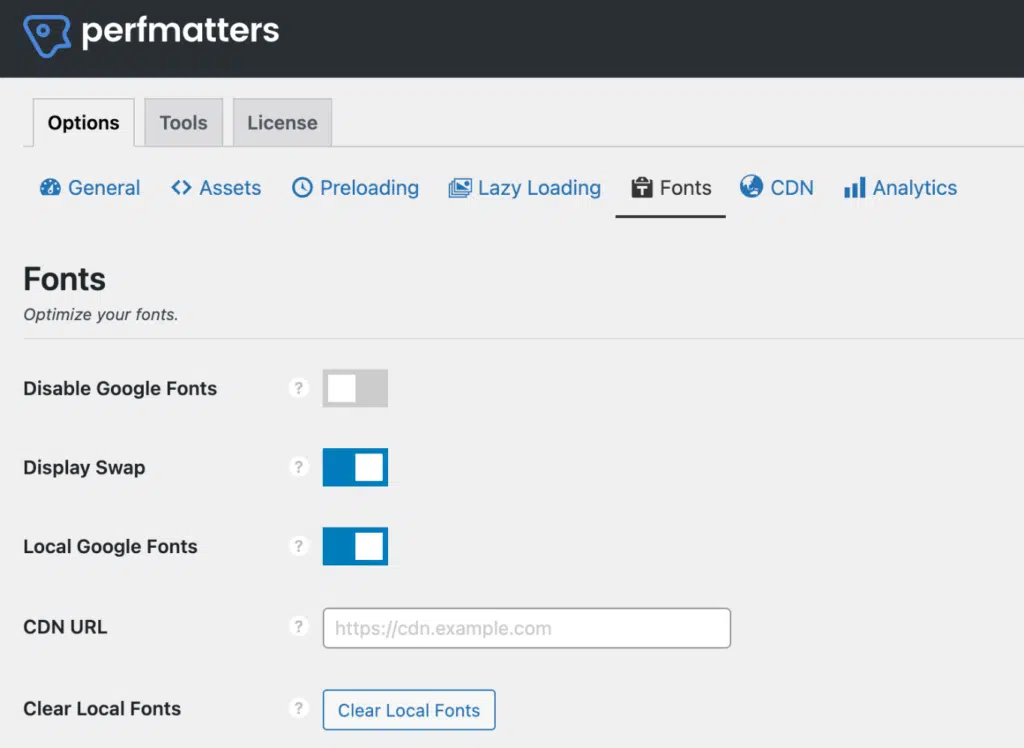Click the CDN globe icon
This screenshot has width=1024, height=748.
[x=751, y=186]
